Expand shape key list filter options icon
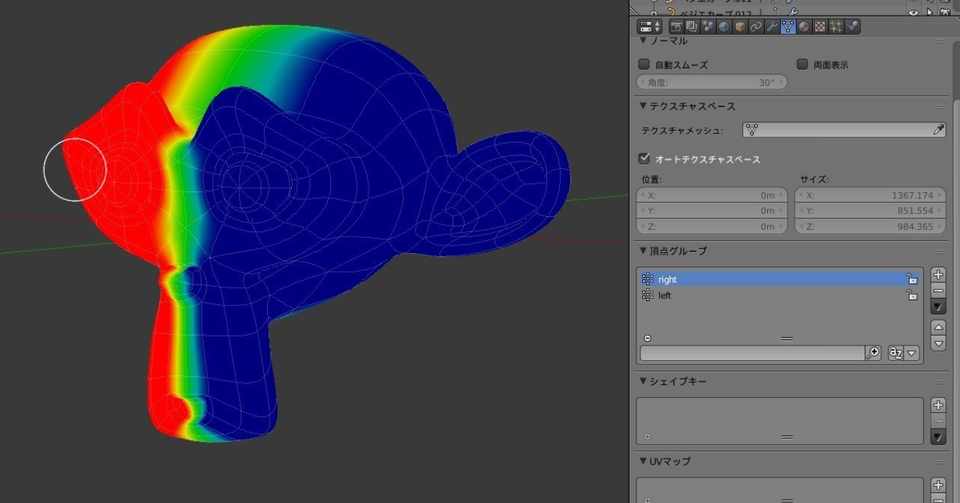This screenshot has width=960, height=503. point(648,437)
